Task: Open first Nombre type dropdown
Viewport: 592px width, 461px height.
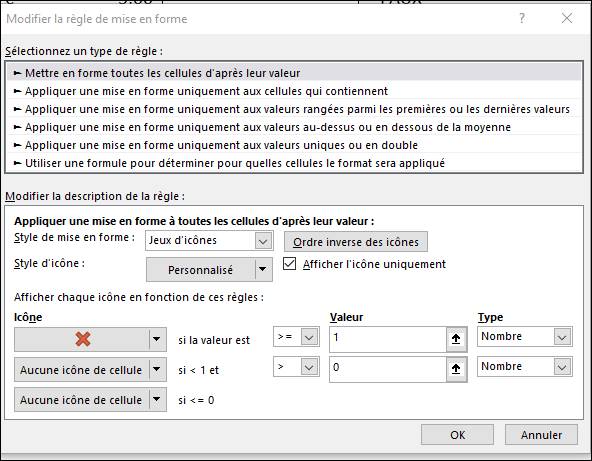Action: coord(525,336)
